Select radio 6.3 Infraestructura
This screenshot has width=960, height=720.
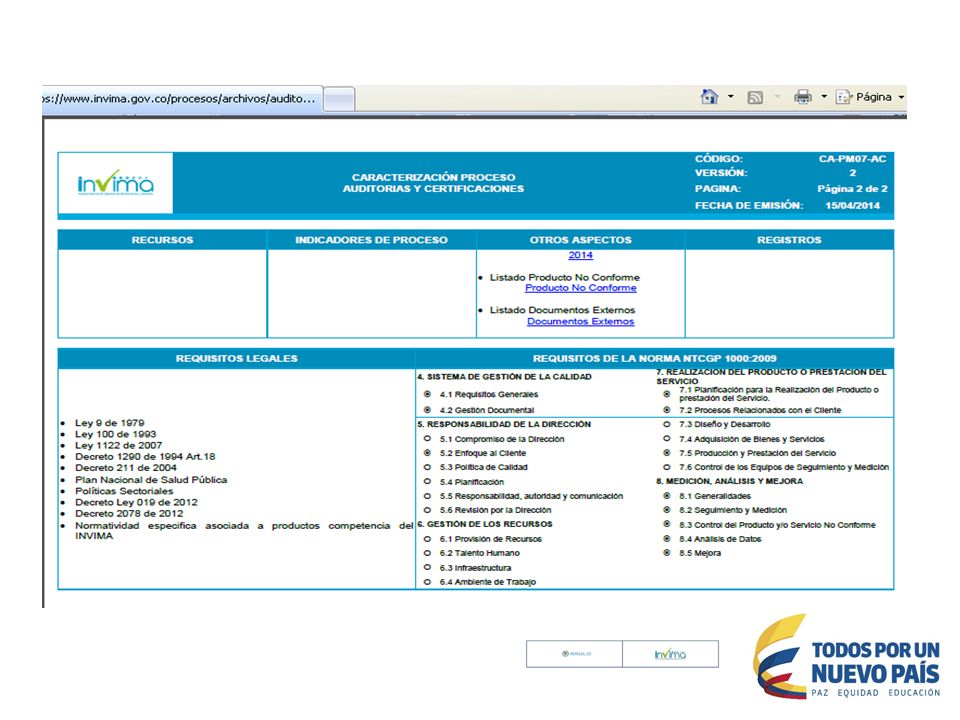coord(427,568)
